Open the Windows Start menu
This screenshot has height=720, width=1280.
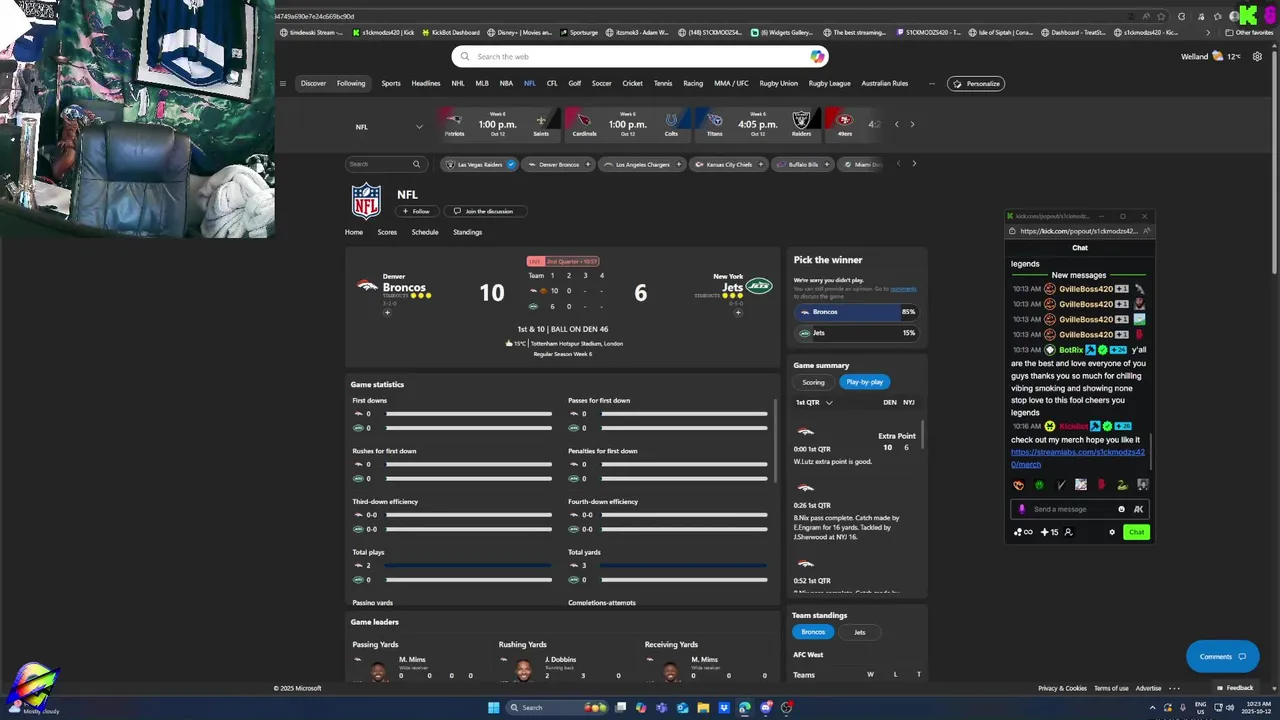(493, 707)
